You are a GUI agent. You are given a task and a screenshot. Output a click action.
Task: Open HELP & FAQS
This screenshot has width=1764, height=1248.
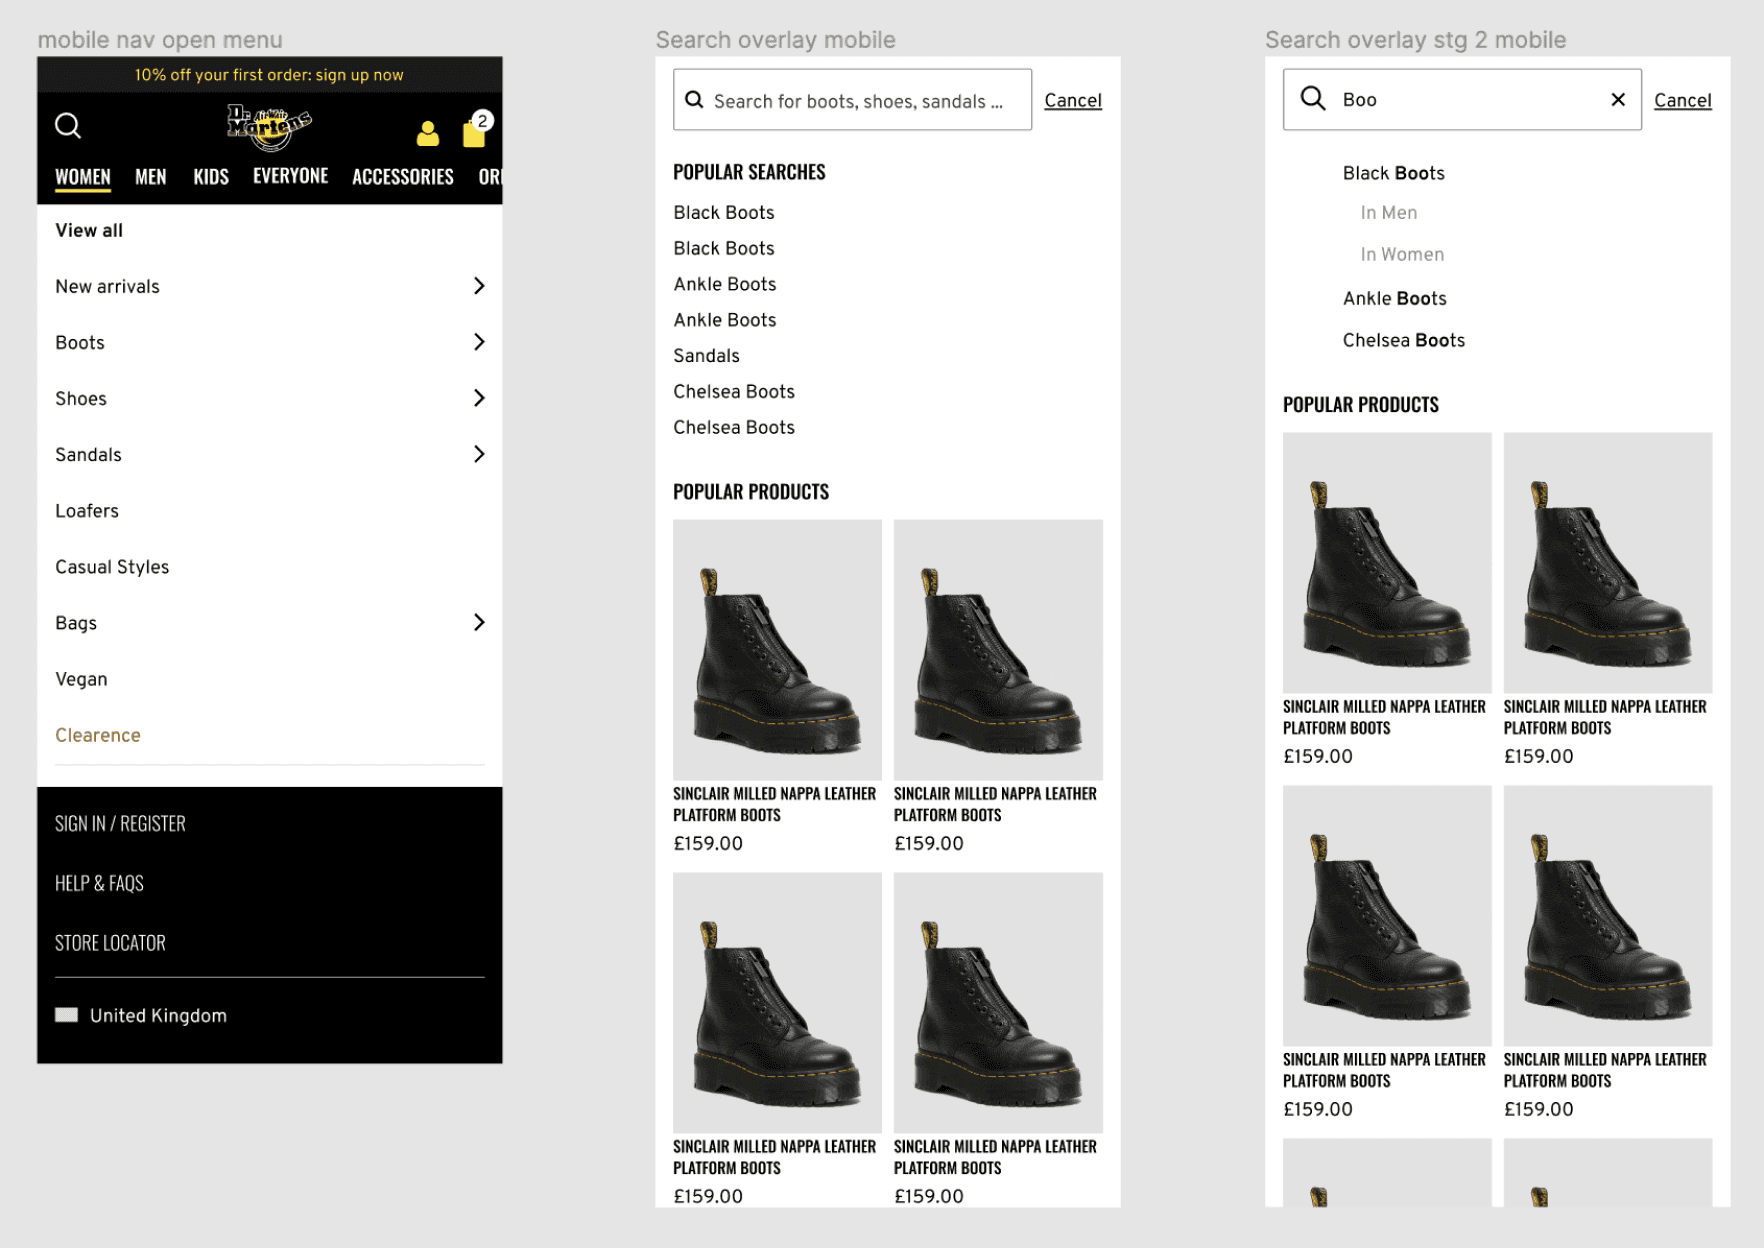pyautogui.click(x=99, y=883)
